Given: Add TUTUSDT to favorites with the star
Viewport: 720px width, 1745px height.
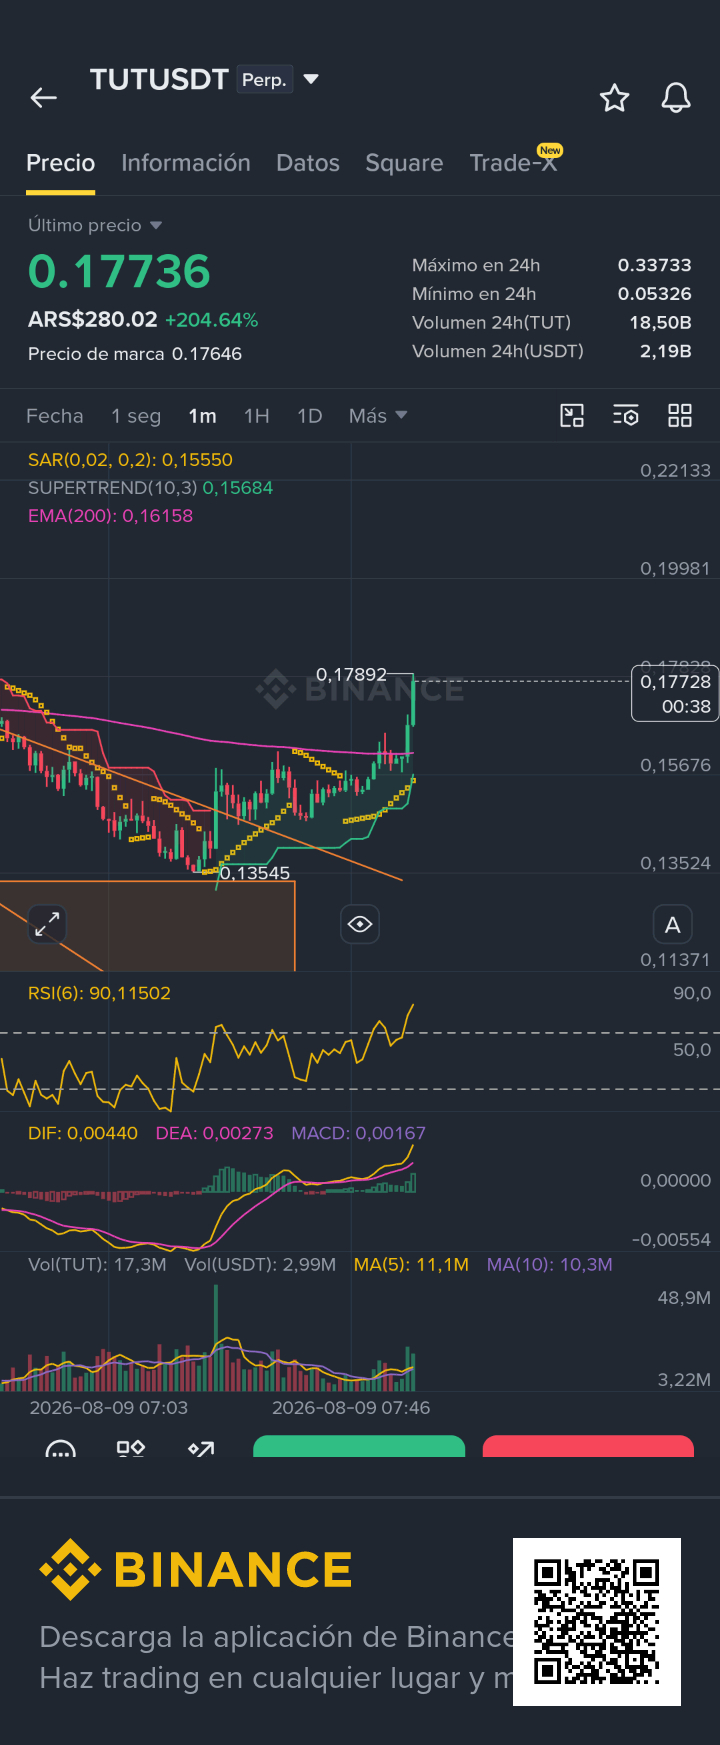Looking at the screenshot, I should click(614, 98).
